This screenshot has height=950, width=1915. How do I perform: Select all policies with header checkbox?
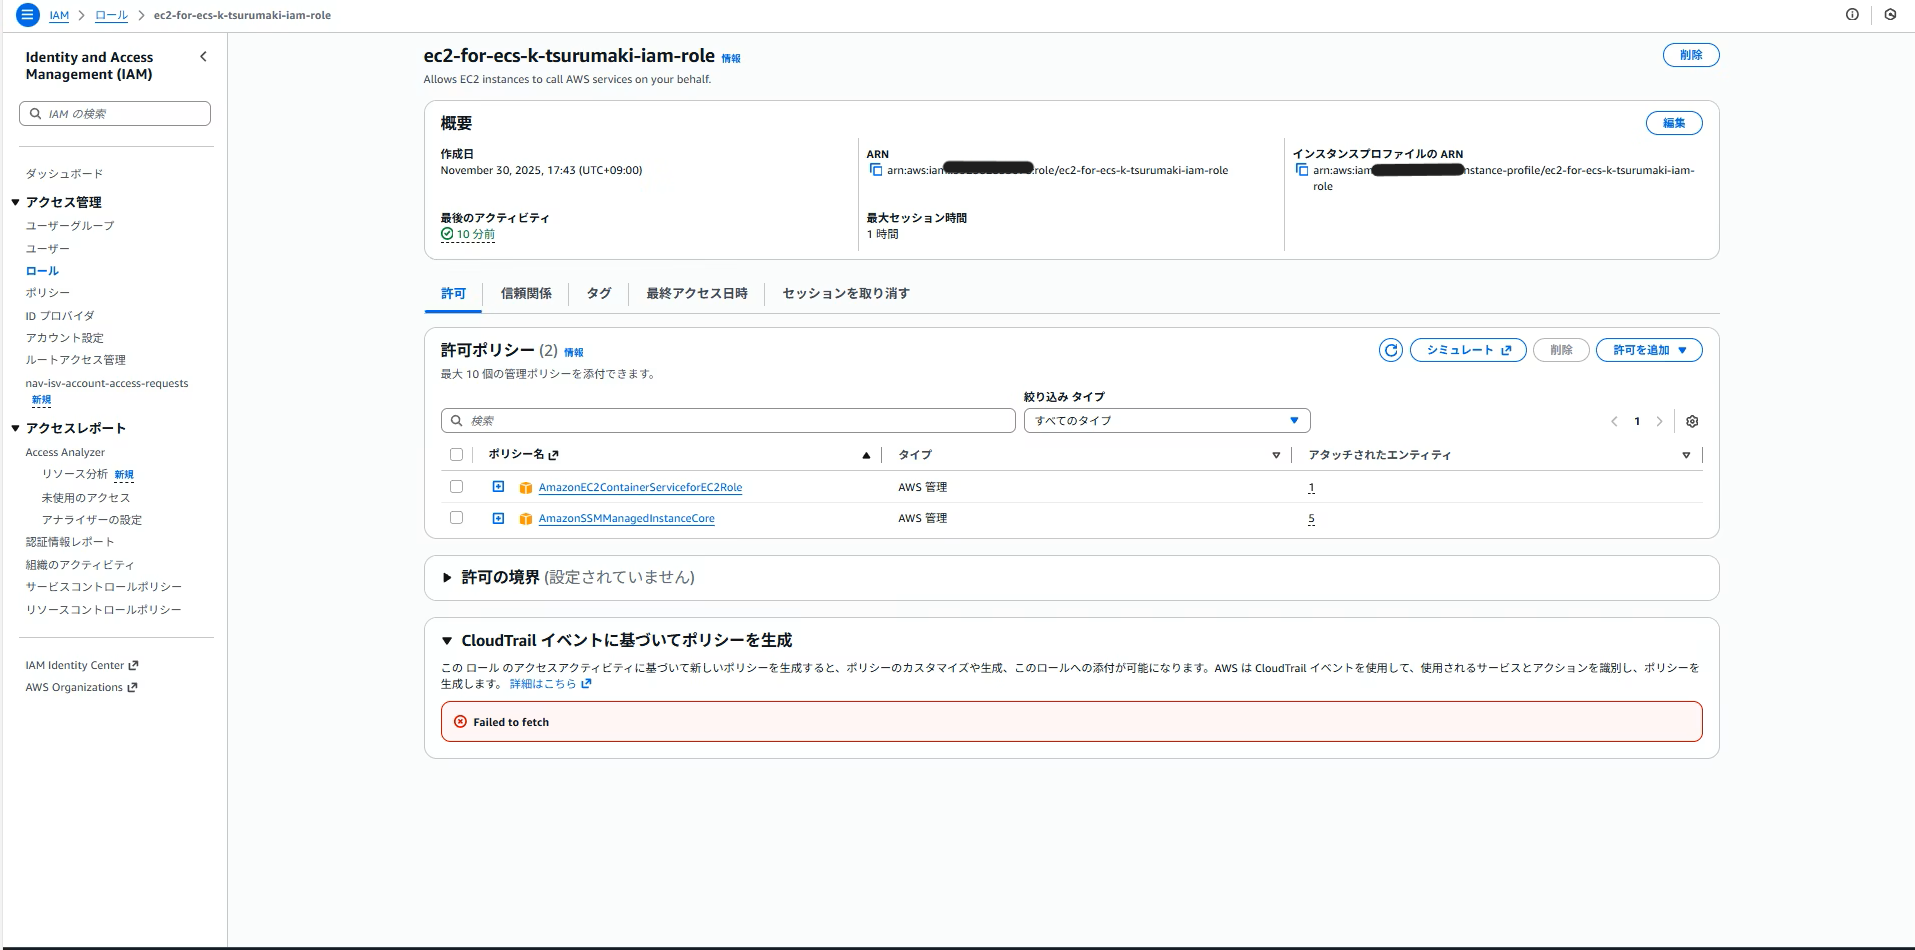click(x=456, y=455)
